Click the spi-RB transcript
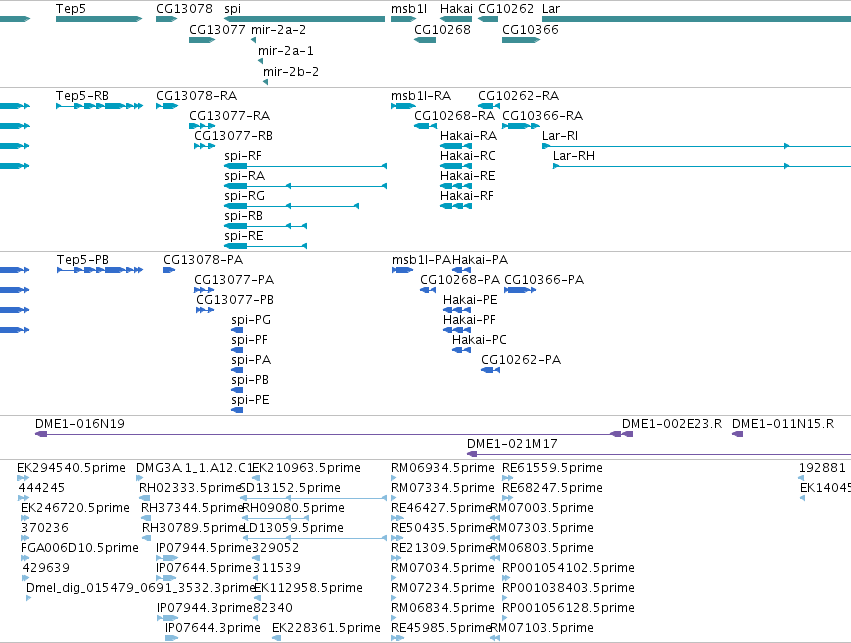851x643 pixels. click(265, 226)
